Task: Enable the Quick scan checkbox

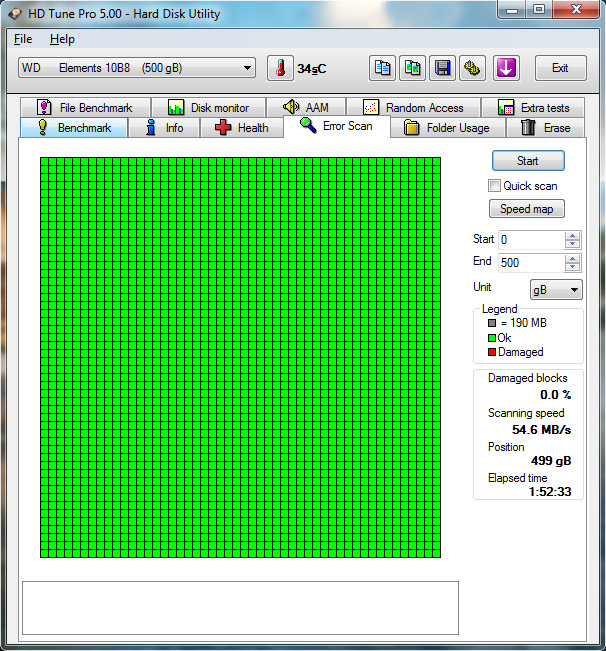Action: pos(494,186)
